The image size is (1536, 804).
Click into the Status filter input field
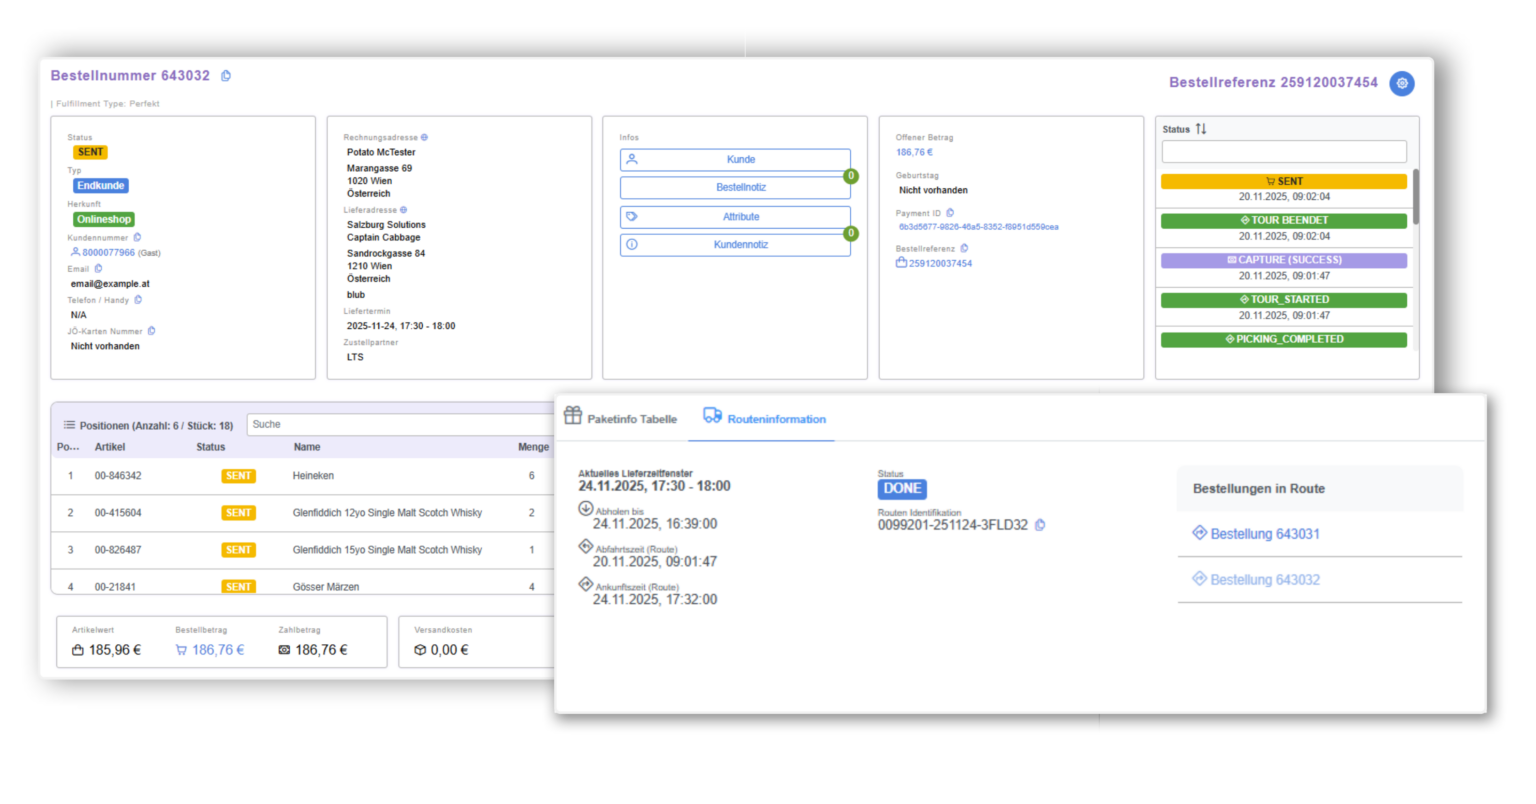(1283, 152)
